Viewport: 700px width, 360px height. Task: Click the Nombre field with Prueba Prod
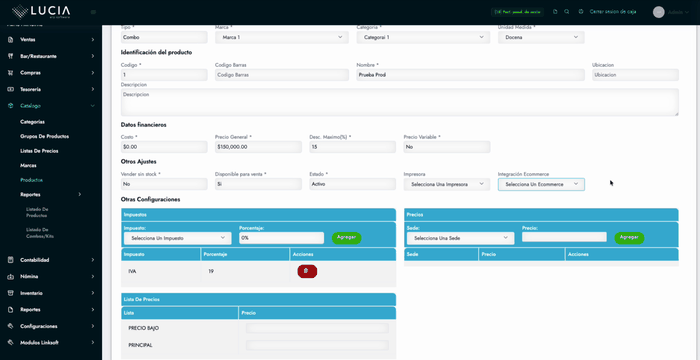[471, 75]
